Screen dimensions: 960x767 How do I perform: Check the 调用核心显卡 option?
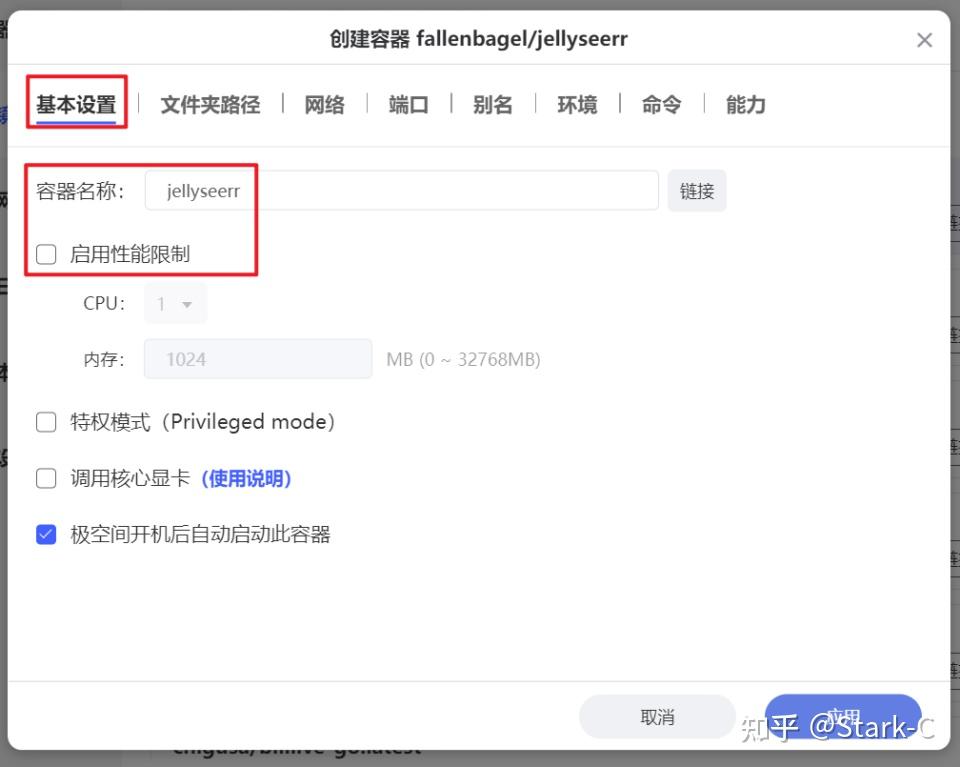click(x=46, y=478)
